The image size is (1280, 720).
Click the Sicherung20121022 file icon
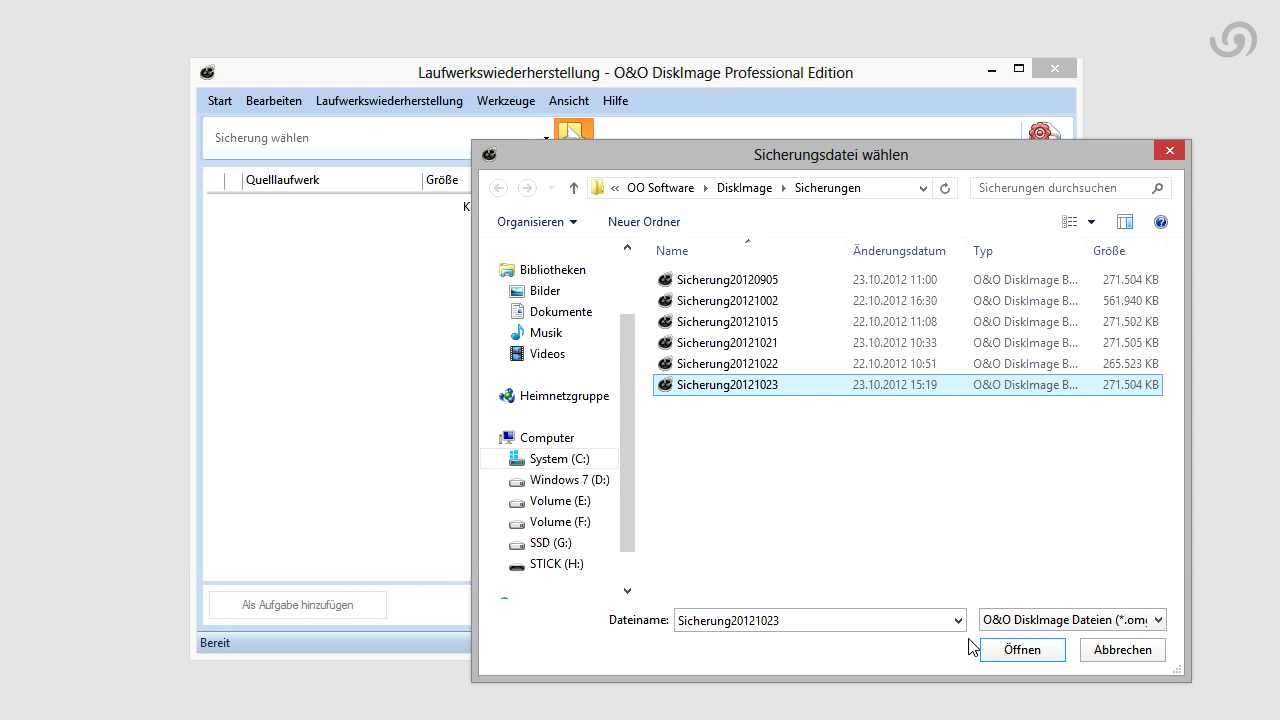coord(665,364)
